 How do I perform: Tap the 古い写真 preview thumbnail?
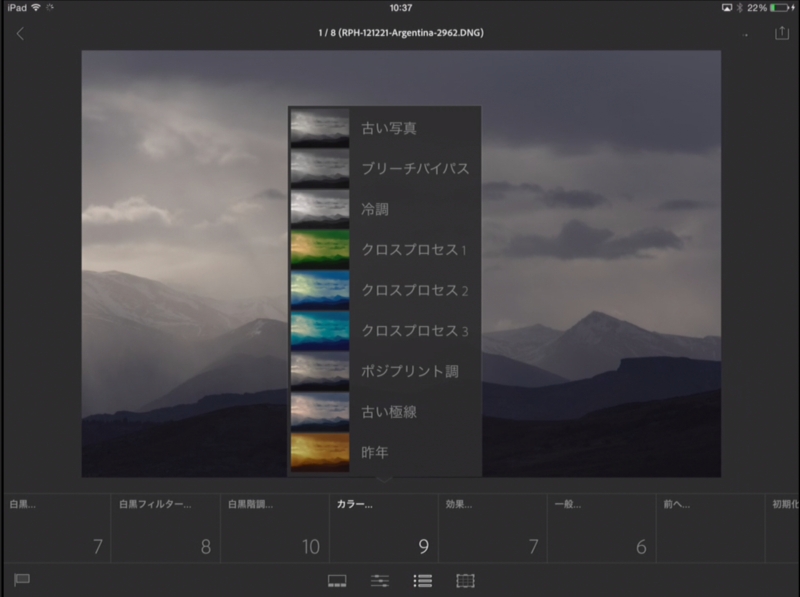point(320,128)
